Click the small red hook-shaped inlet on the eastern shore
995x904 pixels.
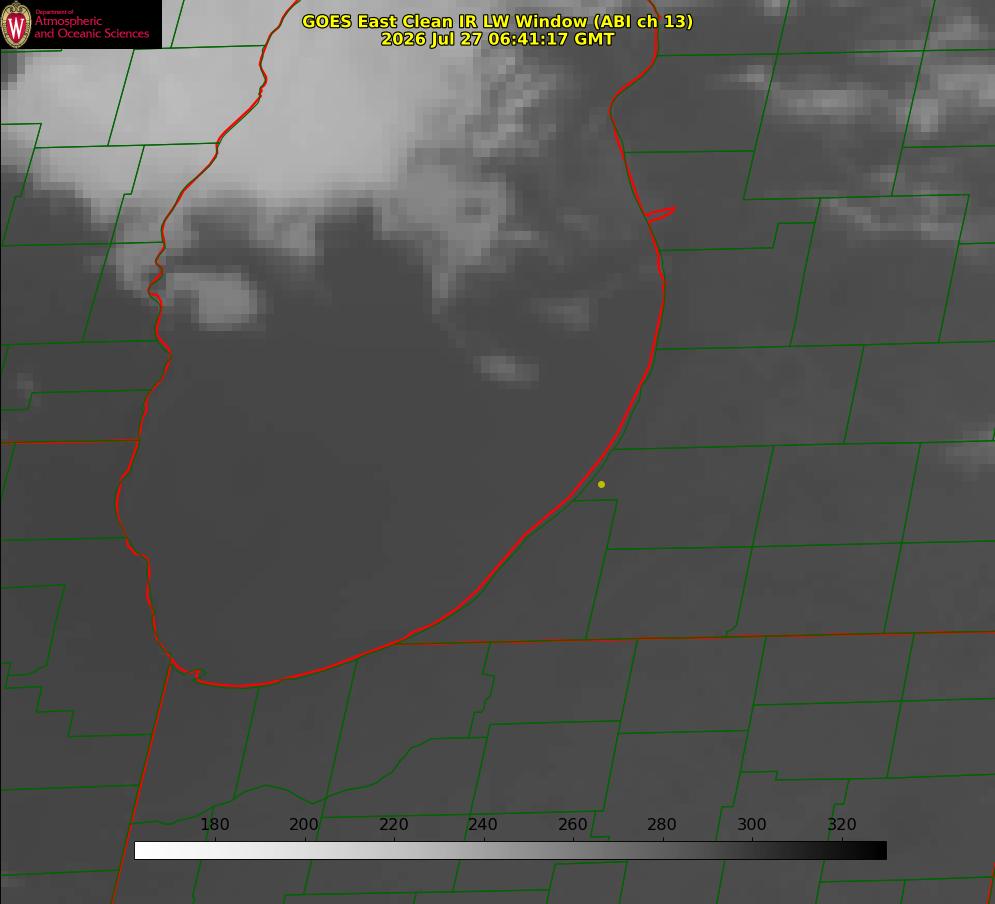tap(660, 214)
